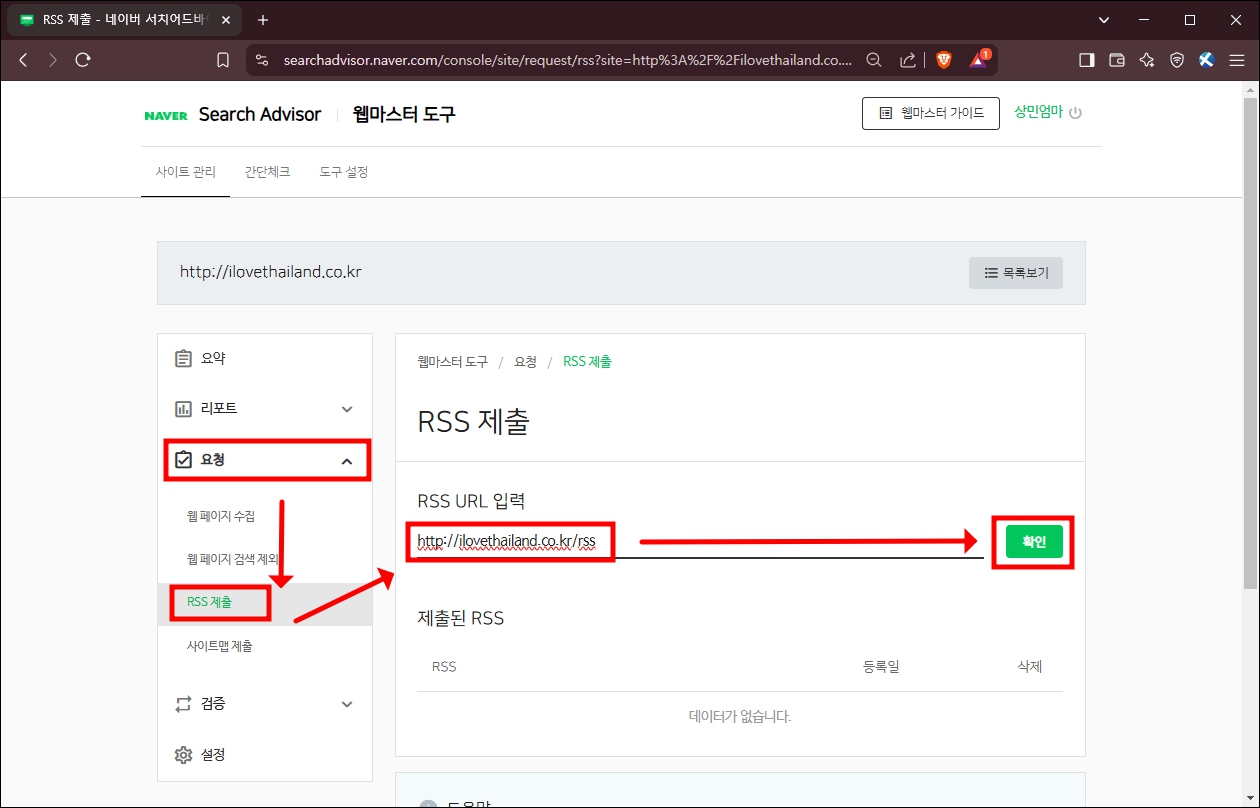This screenshot has width=1260, height=808.
Task: Open tab search chevron in title bar
Action: tap(1104, 20)
